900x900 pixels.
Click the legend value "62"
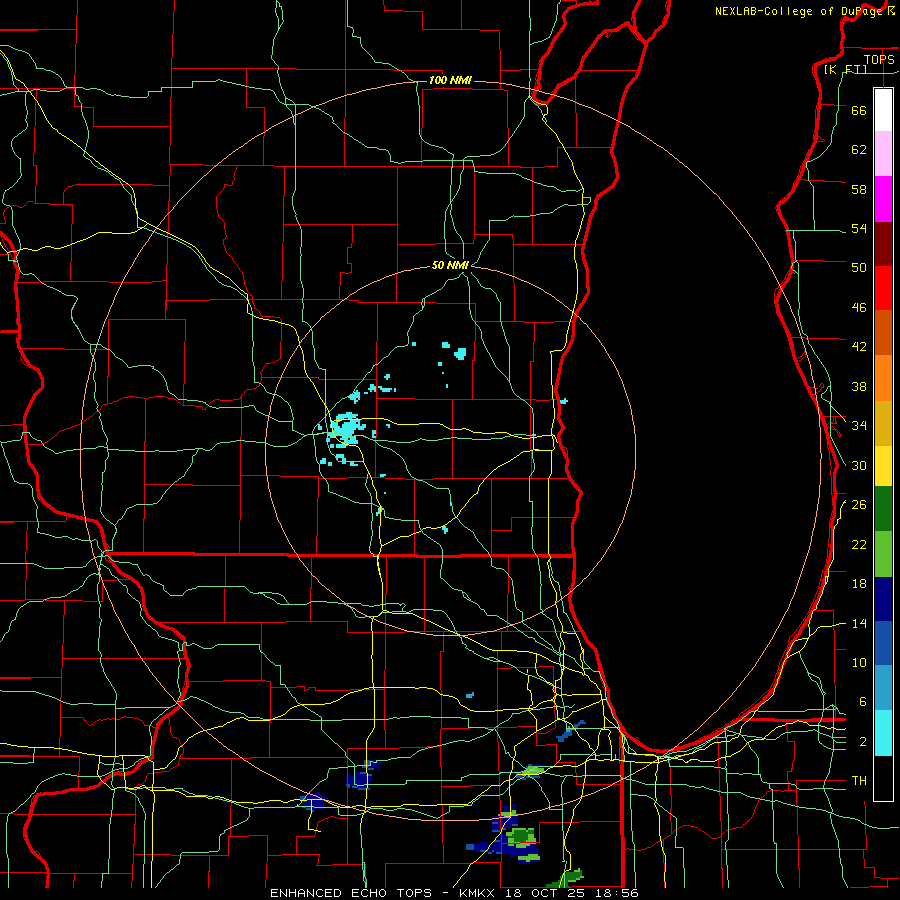[859, 150]
